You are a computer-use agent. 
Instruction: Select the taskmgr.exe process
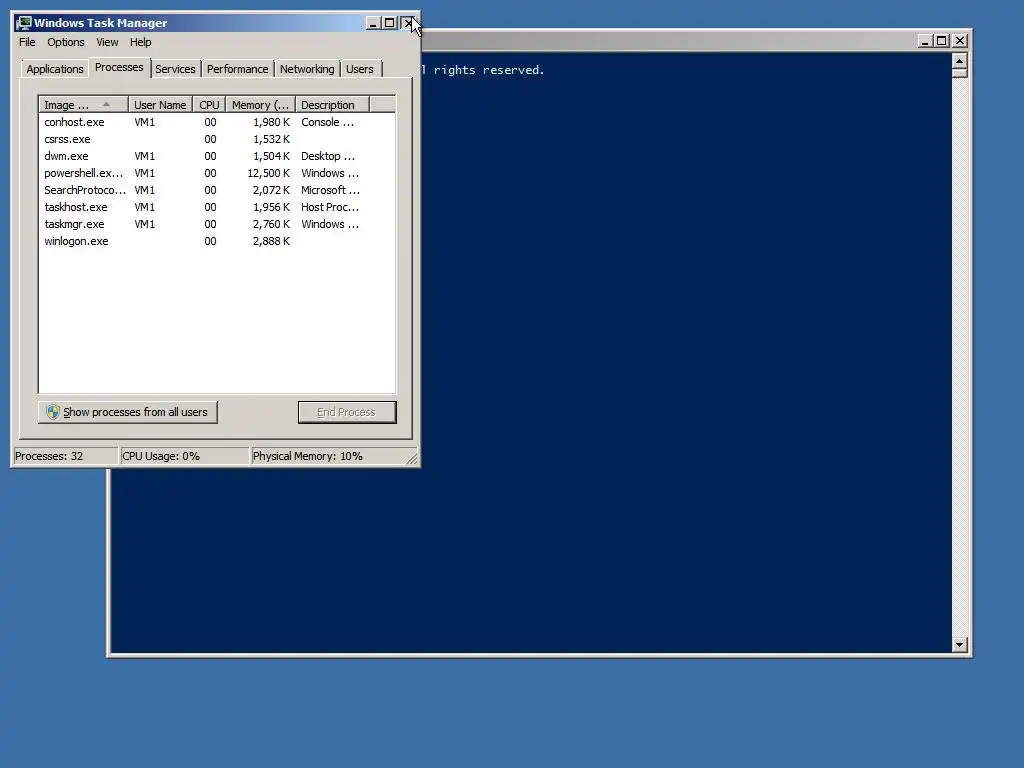tap(217, 224)
